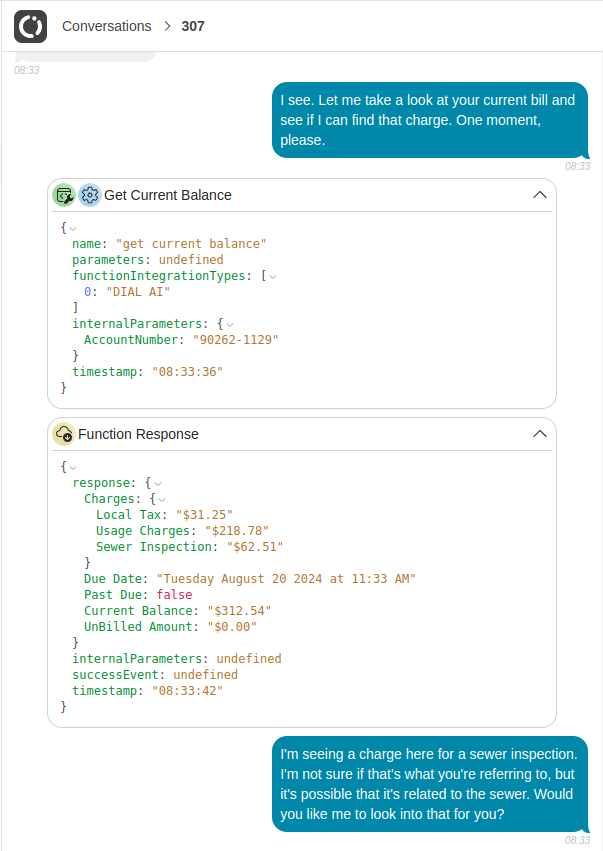Click the blue gear icon by Get Current Balance

point(90,195)
